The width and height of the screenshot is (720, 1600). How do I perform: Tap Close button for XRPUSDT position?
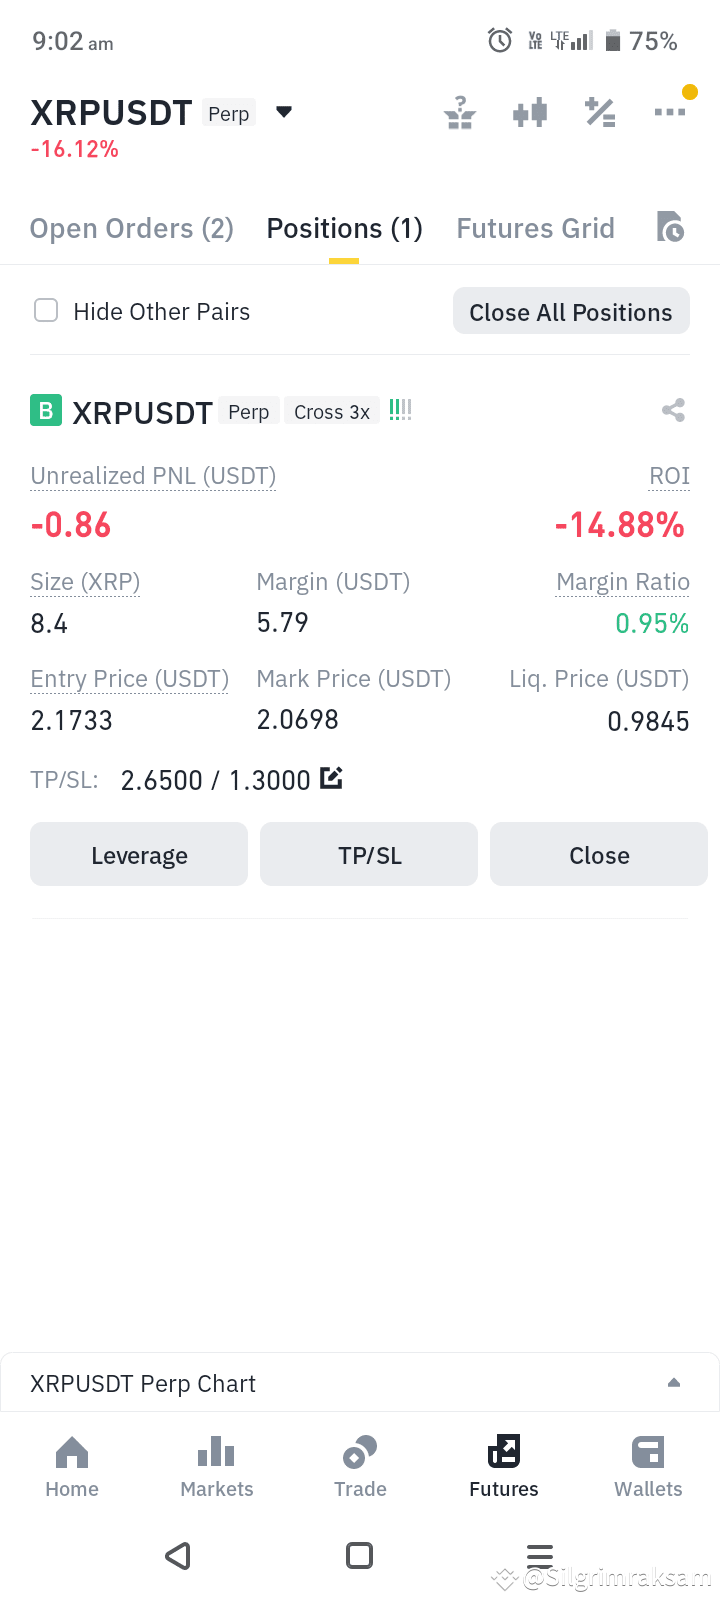(x=599, y=855)
